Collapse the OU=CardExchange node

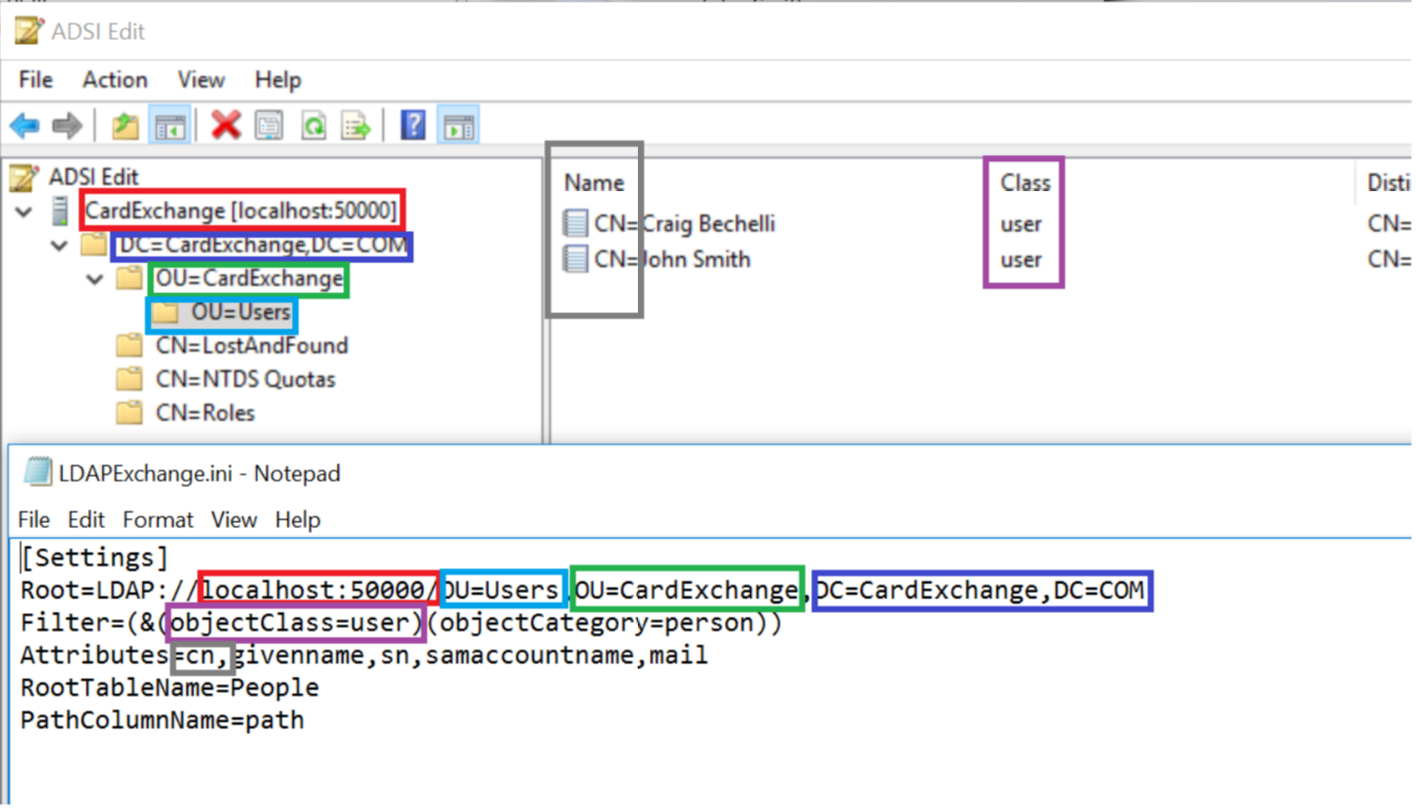point(95,279)
